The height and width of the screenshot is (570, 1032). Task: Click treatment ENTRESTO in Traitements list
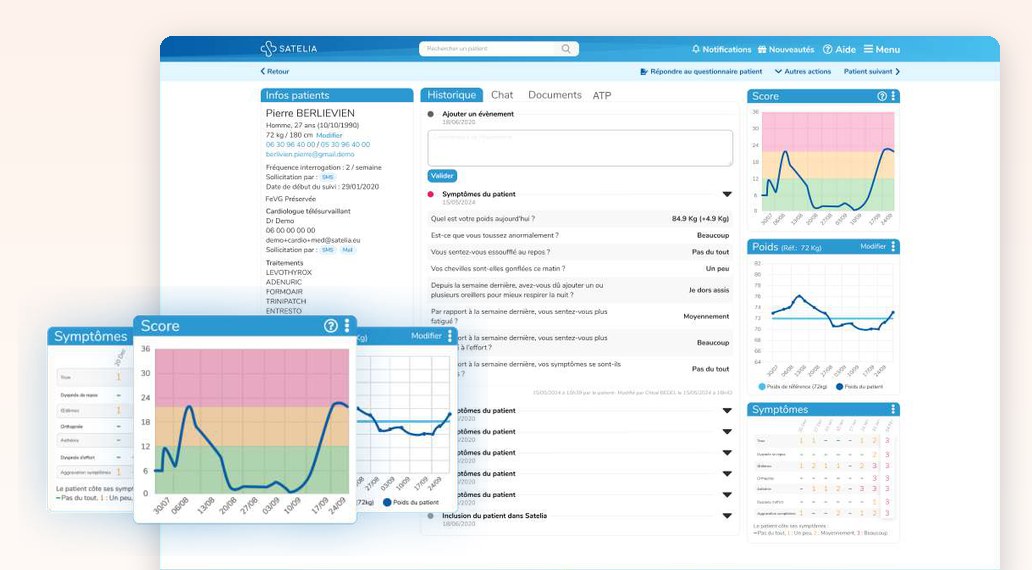[284, 311]
